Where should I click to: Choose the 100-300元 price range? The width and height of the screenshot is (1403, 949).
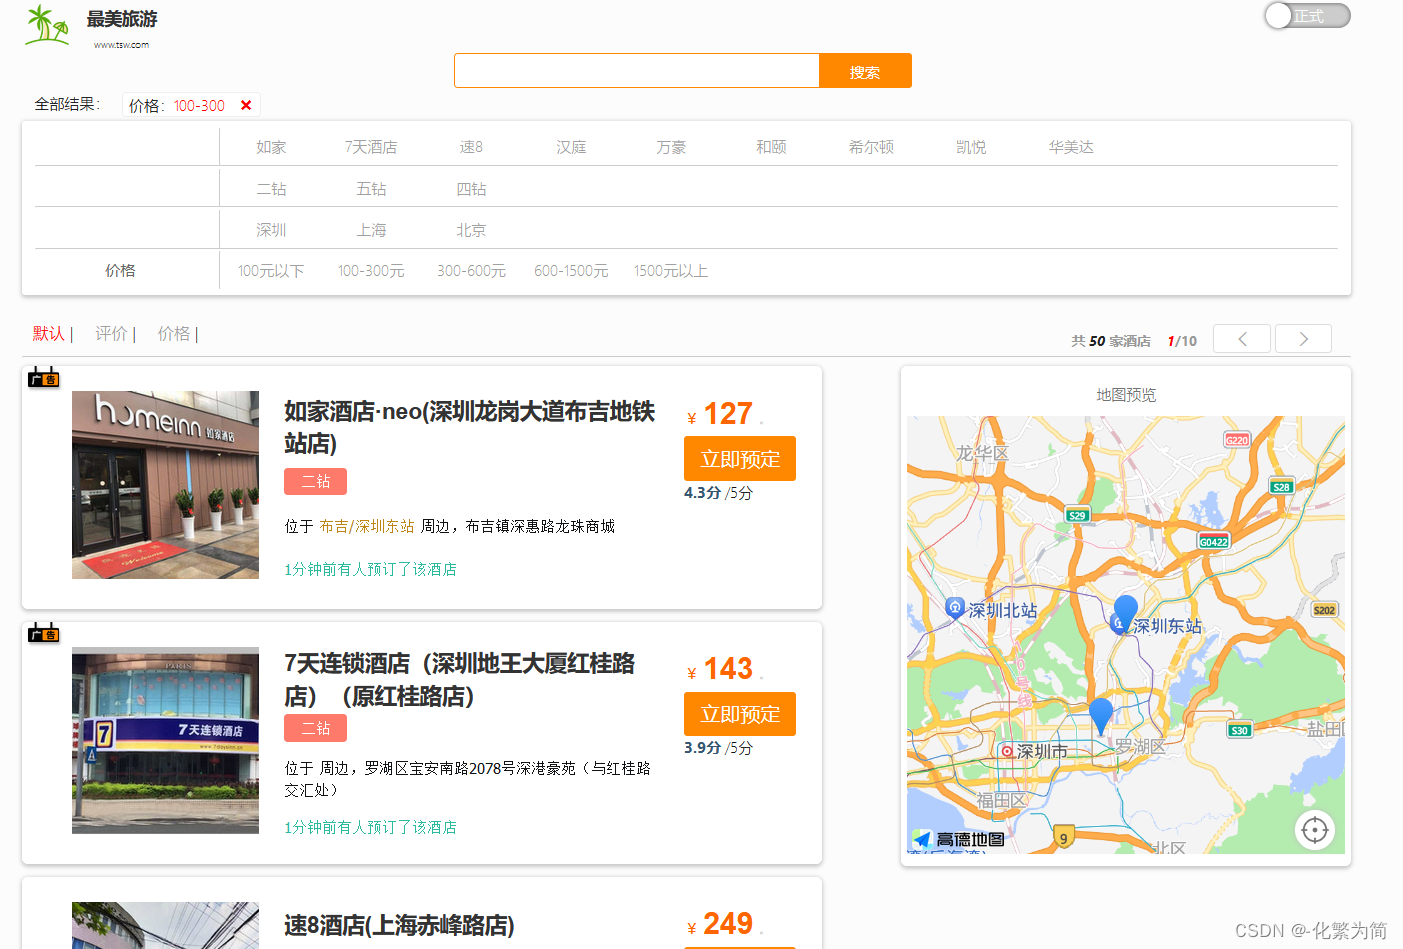click(371, 271)
